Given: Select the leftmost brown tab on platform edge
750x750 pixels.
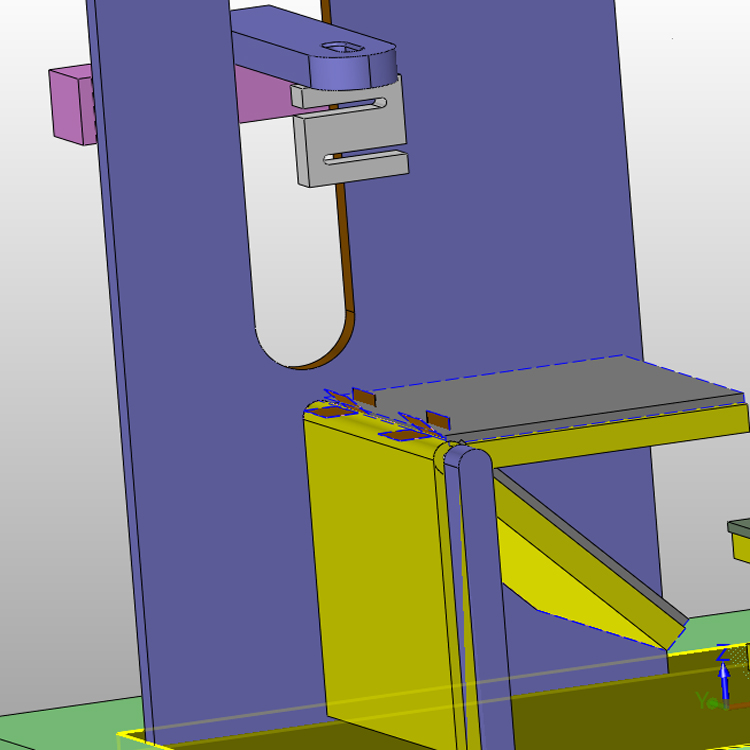Looking at the screenshot, I should [364, 397].
